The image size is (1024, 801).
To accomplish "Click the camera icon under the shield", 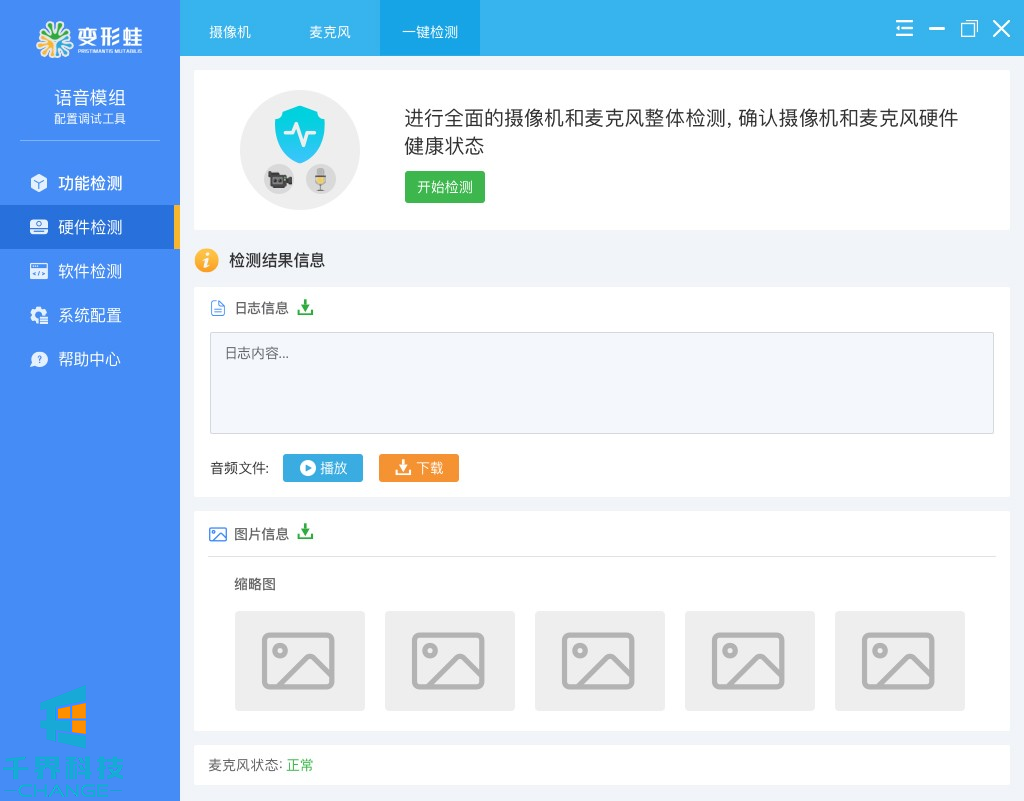I will pos(278,179).
